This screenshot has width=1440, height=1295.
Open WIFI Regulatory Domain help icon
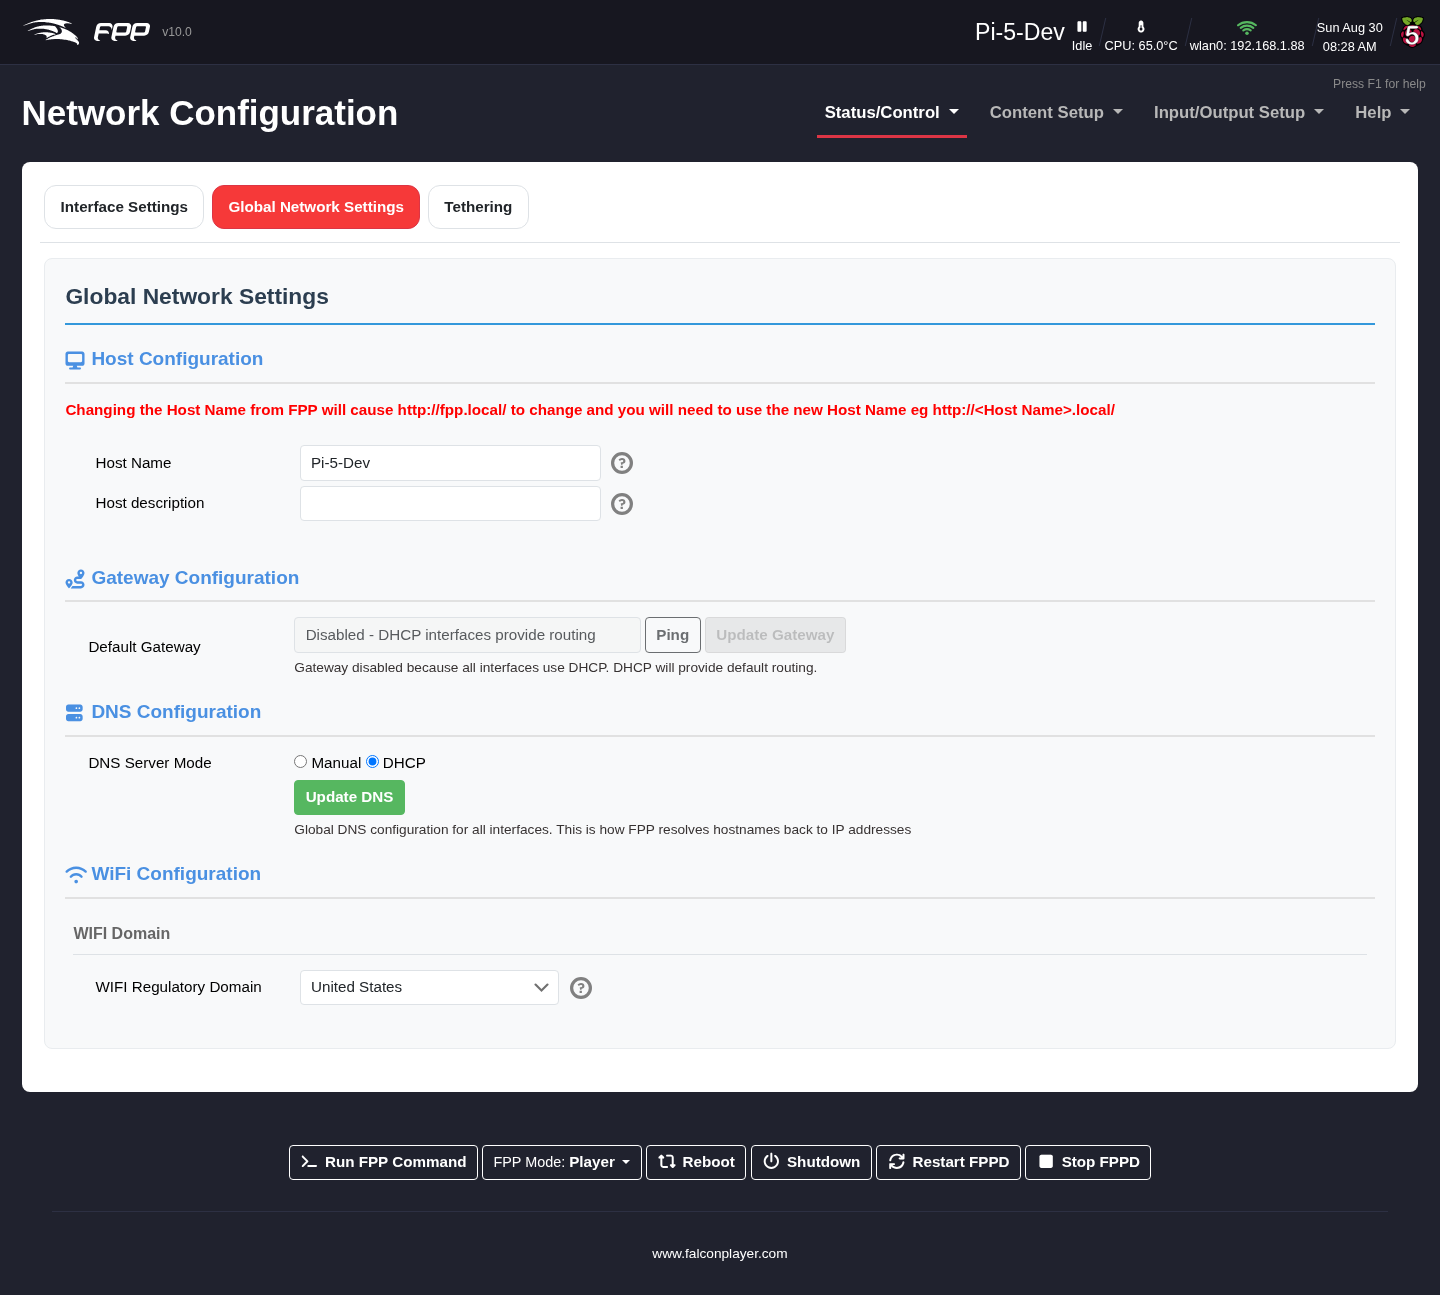coord(581,988)
